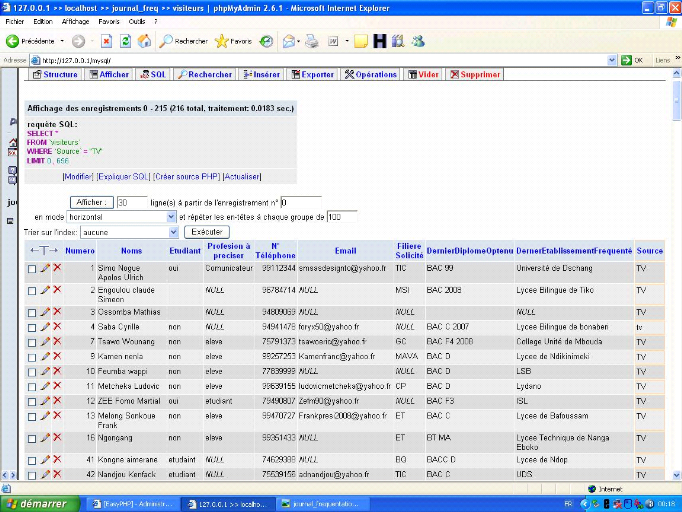Click the starting record number input field
Viewport: 682px width, 512px height.
click(300, 201)
